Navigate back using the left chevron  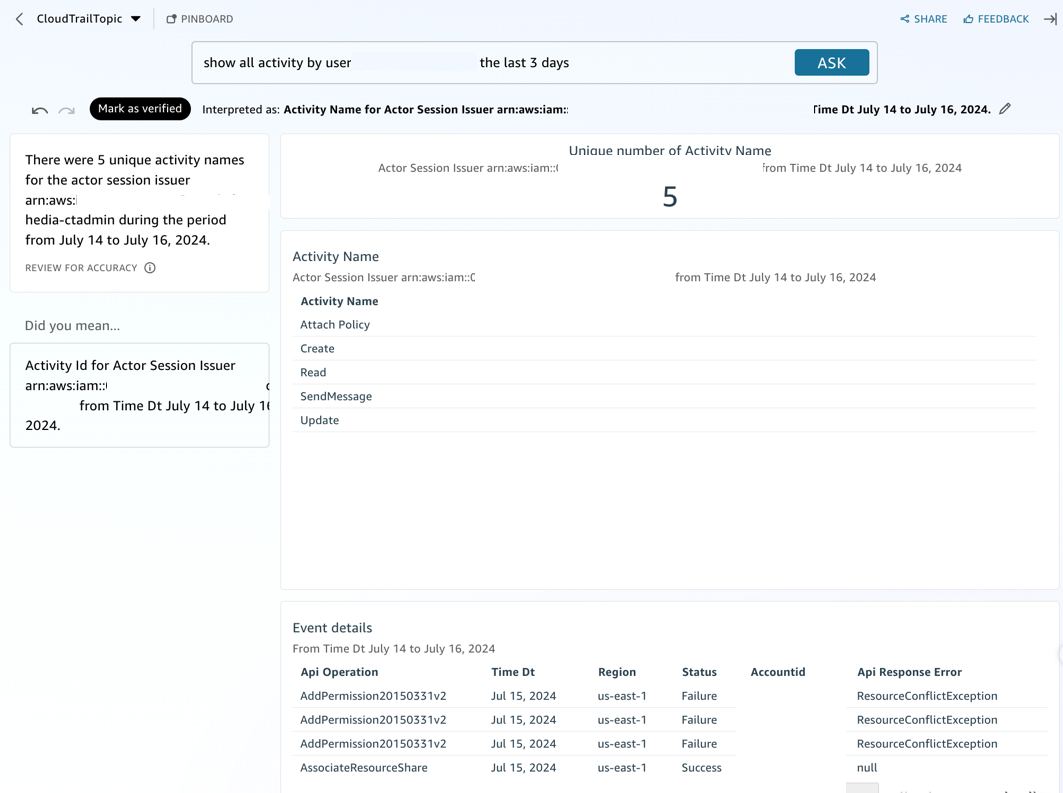18,18
